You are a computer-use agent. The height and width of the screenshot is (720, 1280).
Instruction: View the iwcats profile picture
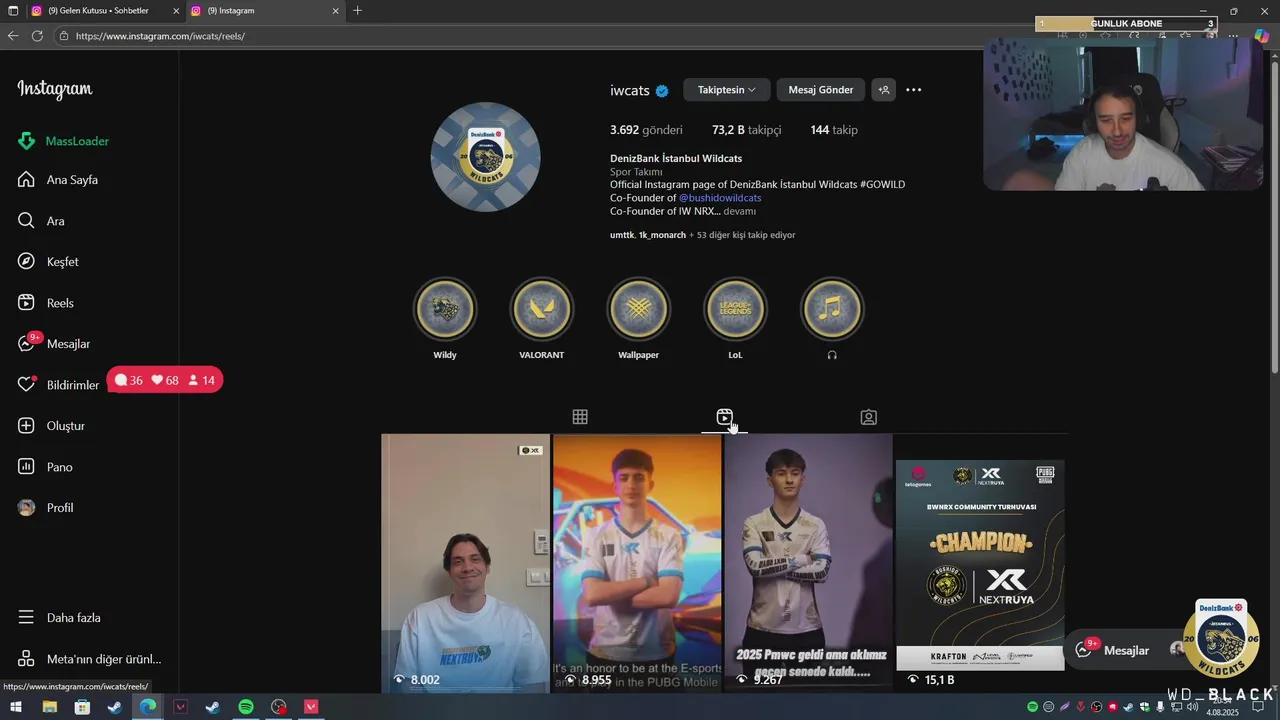coord(486,157)
